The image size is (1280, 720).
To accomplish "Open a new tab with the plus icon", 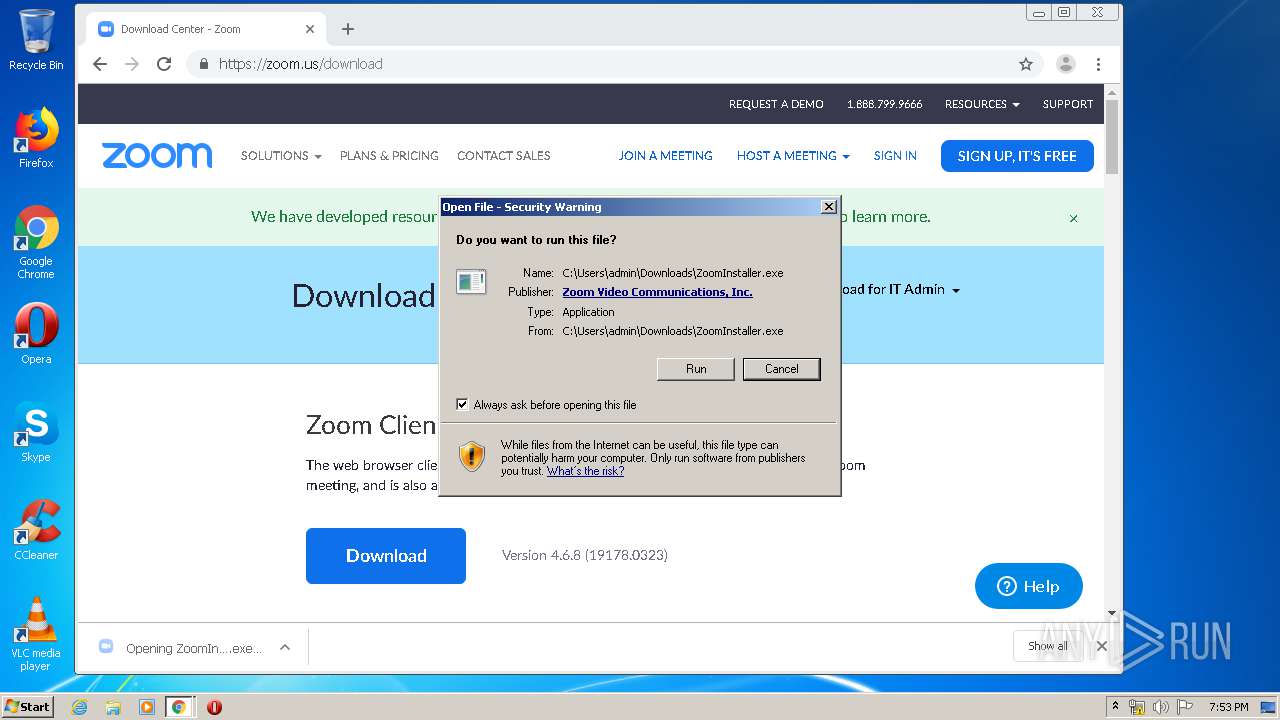I will (348, 29).
